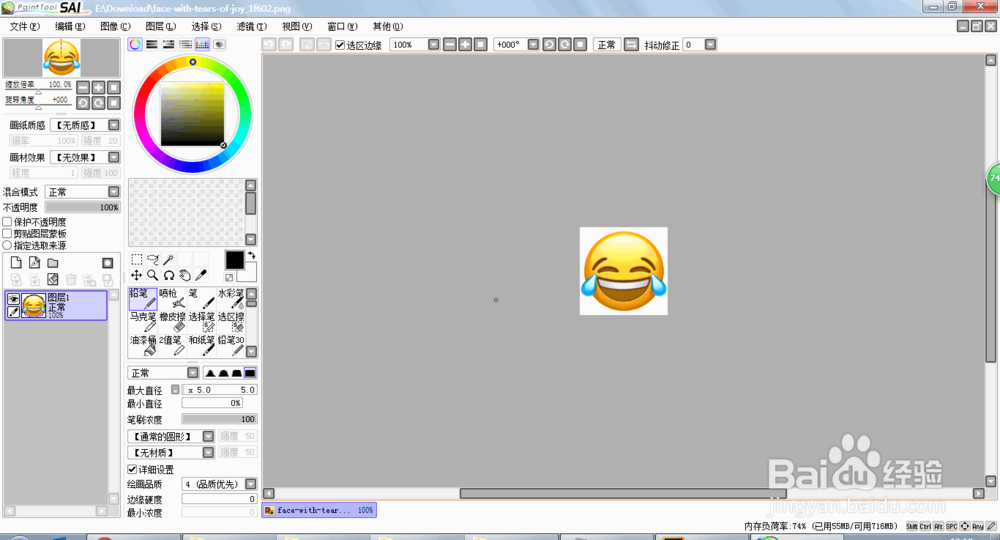Select the flat brush edge shape
Image resolution: width=1000 pixels, height=540 pixels.
click(x=250, y=373)
